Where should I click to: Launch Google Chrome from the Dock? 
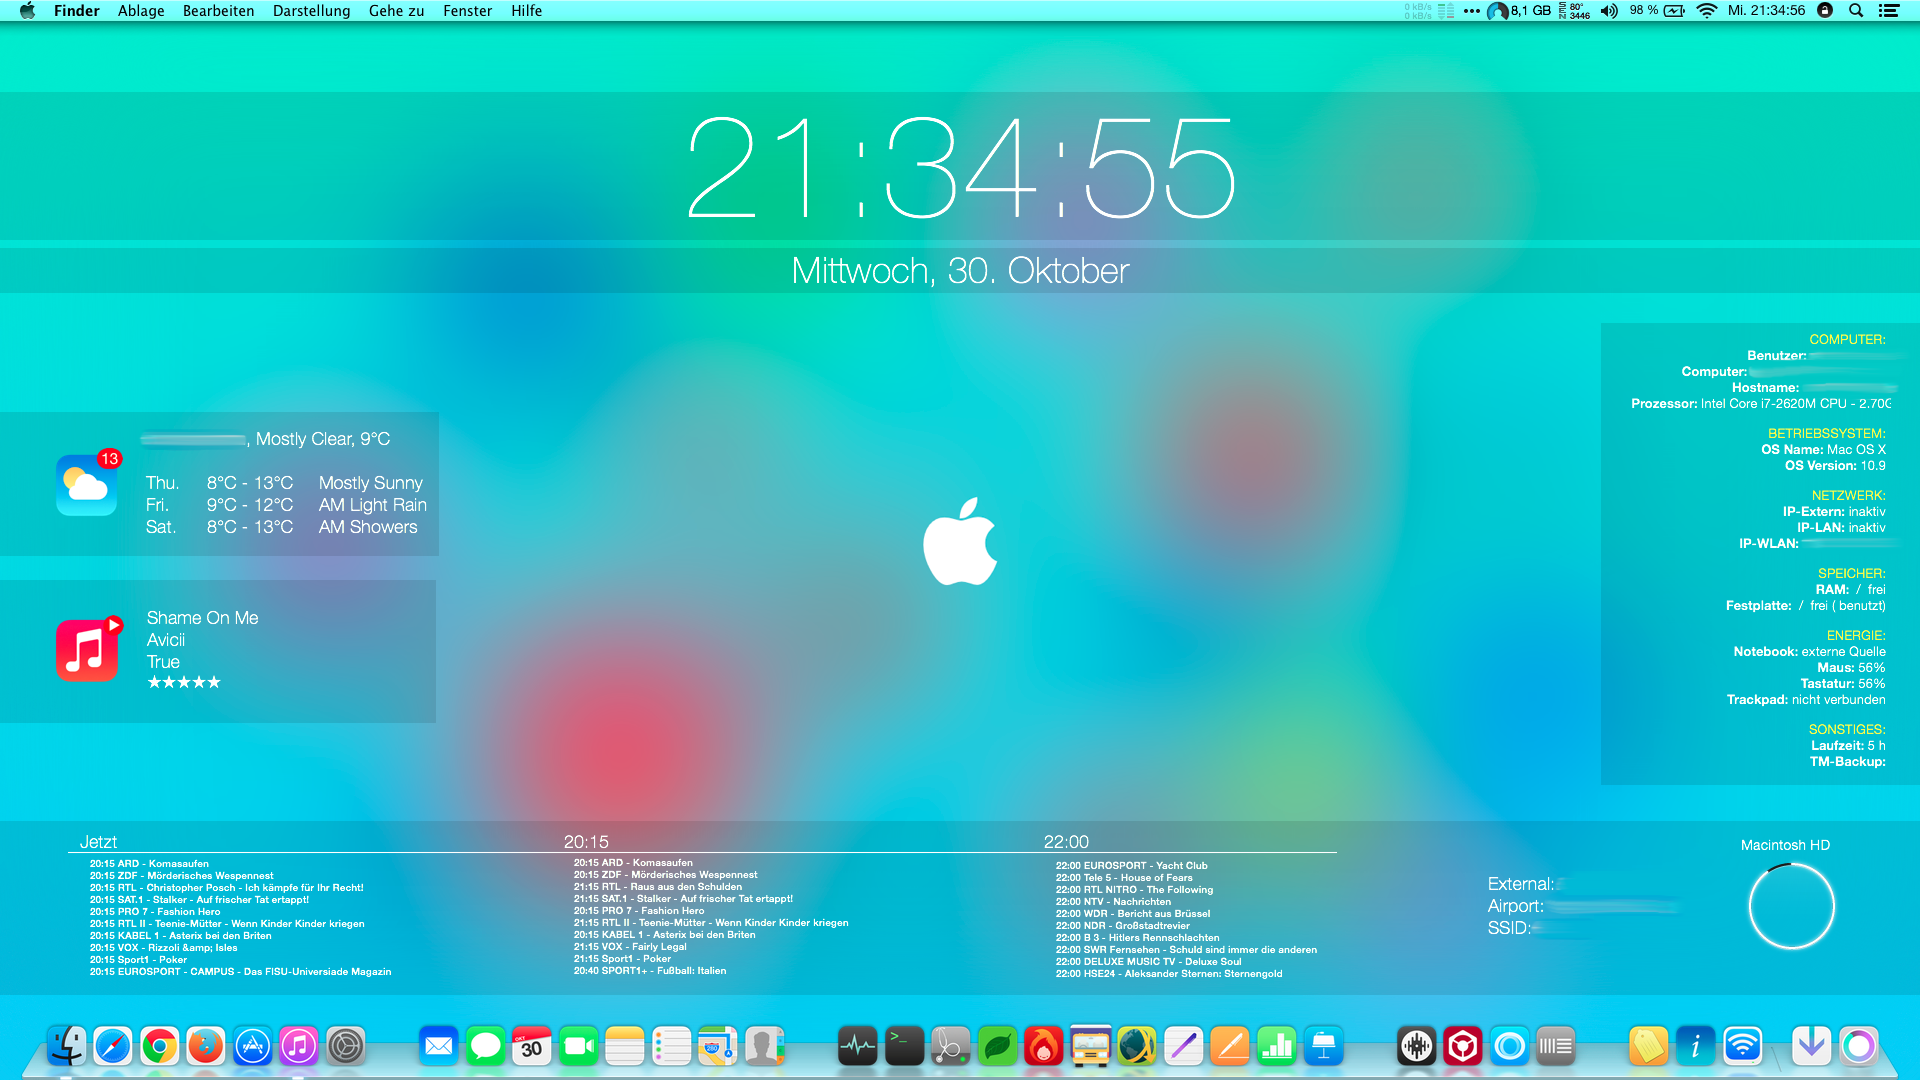coord(158,1046)
